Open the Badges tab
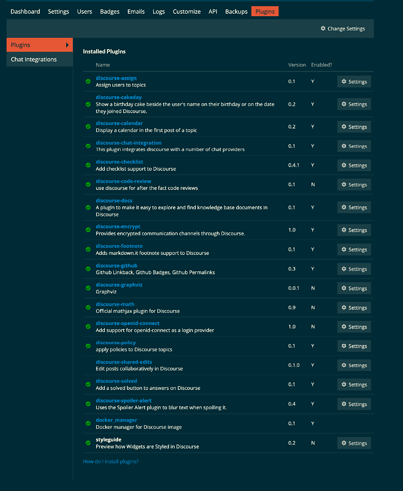 point(110,12)
